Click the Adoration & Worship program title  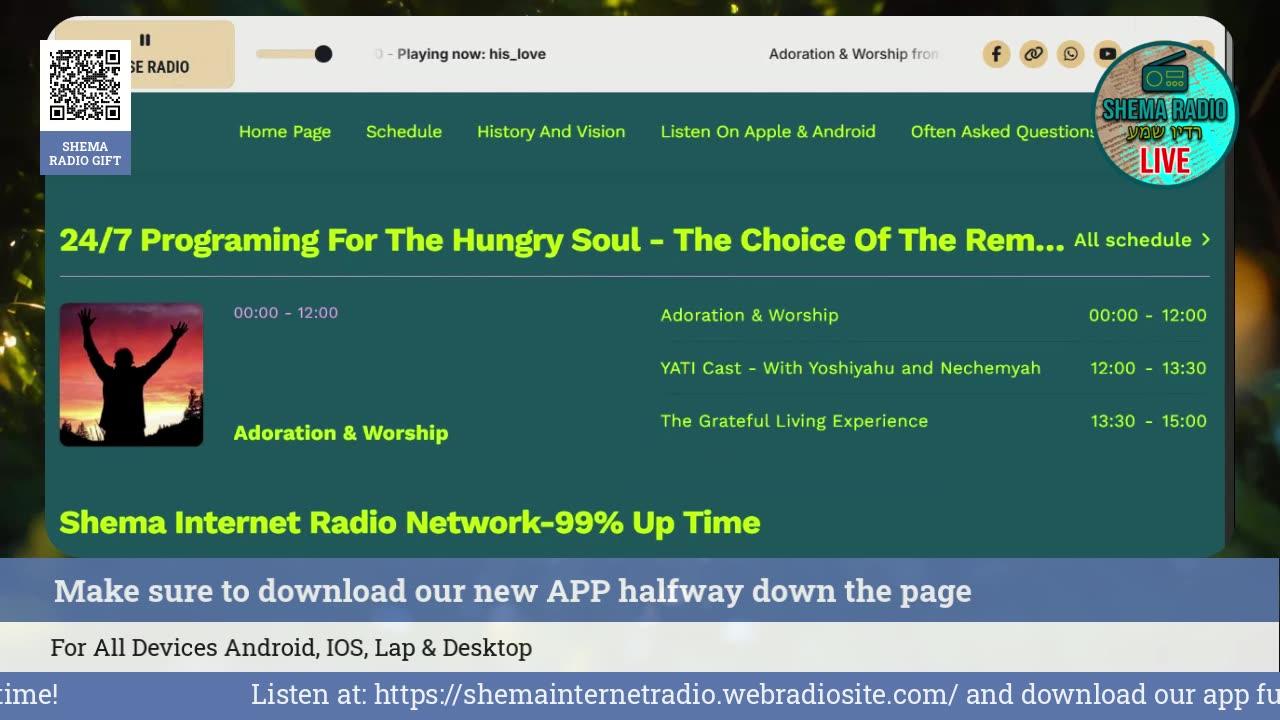341,433
